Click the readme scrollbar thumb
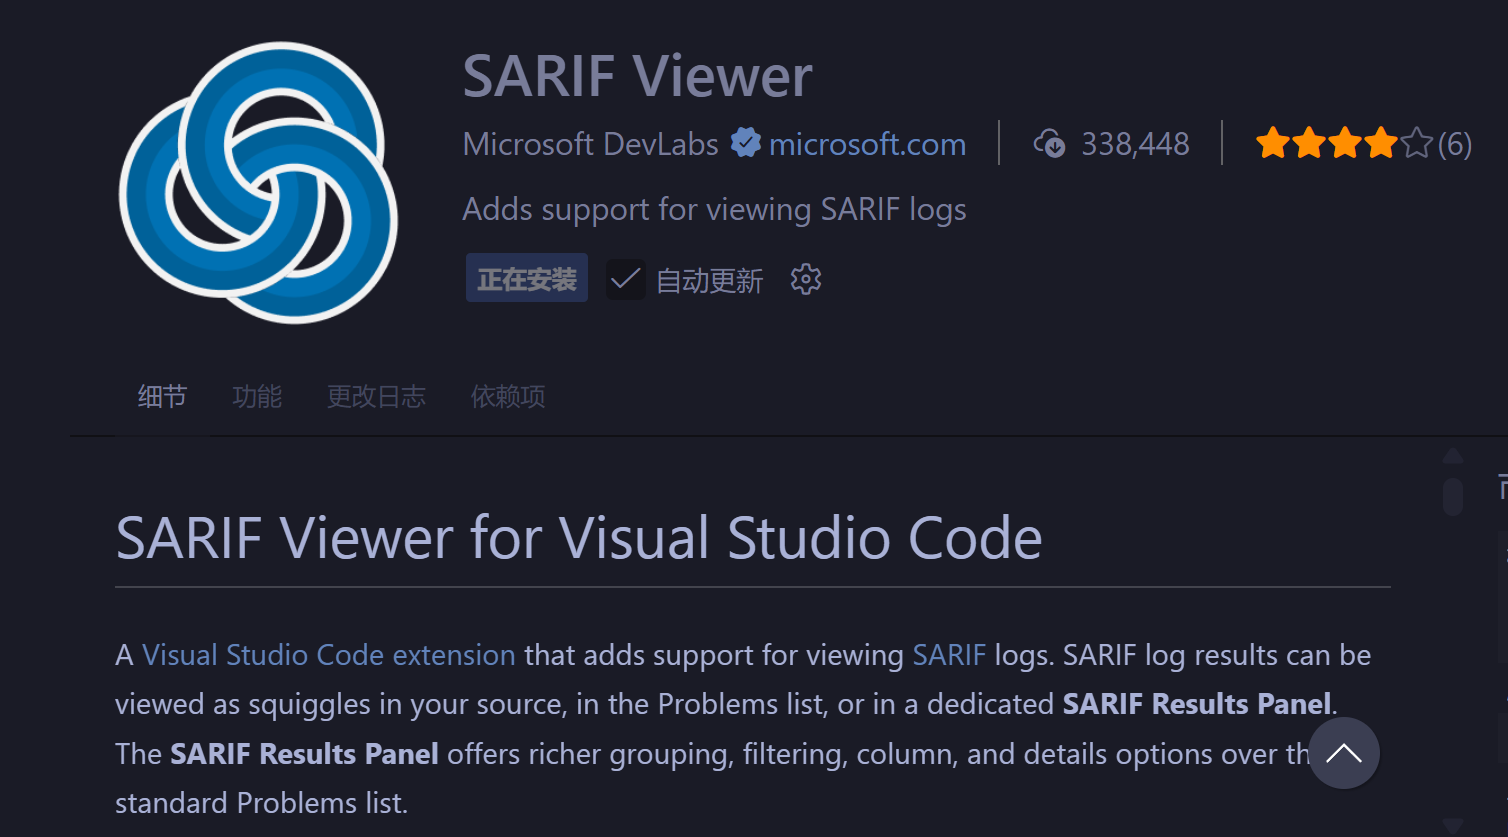This screenshot has width=1508, height=837. click(1453, 497)
